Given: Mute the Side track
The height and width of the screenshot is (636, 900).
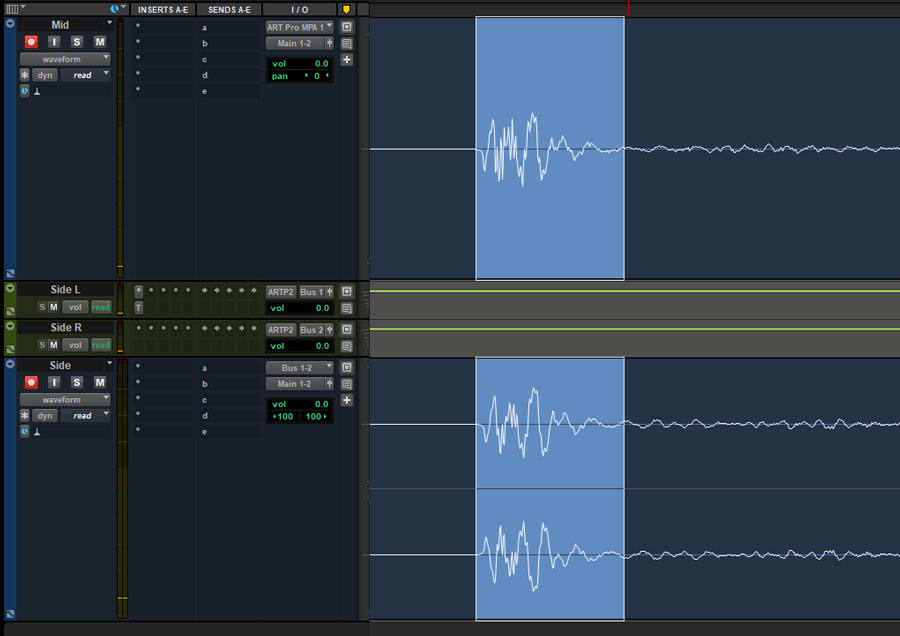Looking at the screenshot, I should (99, 382).
